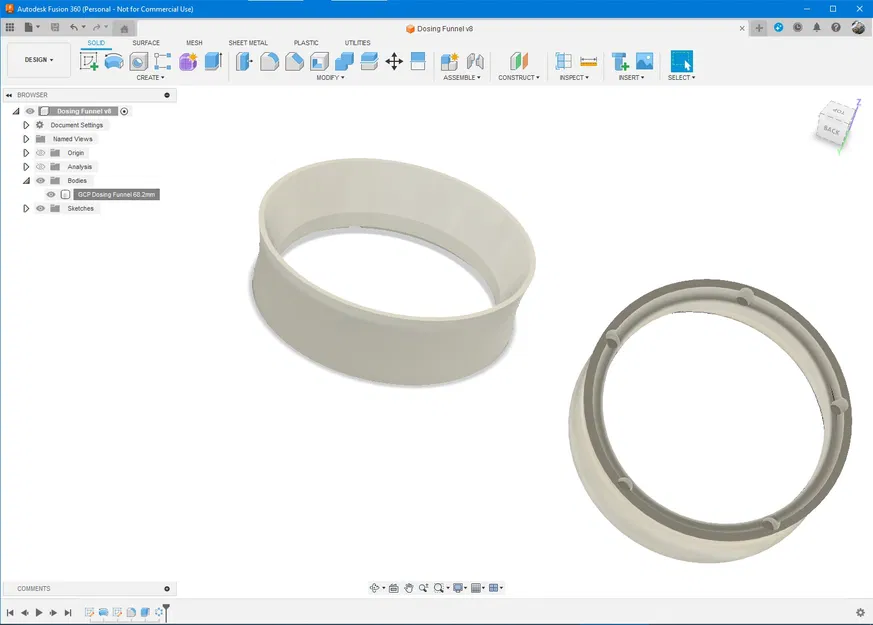Viewport: 873px width, 625px height.
Task: Open the MODIFY dropdown menu
Action: (x=330, y=77)
